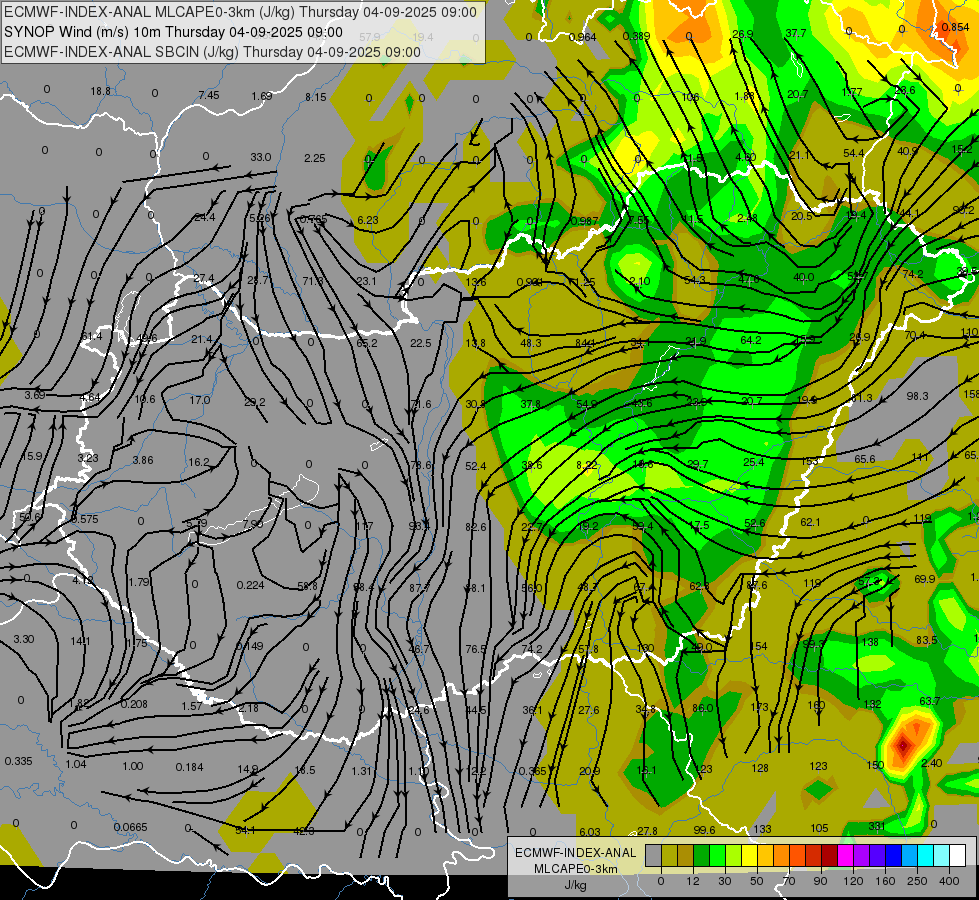Click the map value 8.15
The width and height of the screenshot is (979, 900).
(x=316, y=97)
